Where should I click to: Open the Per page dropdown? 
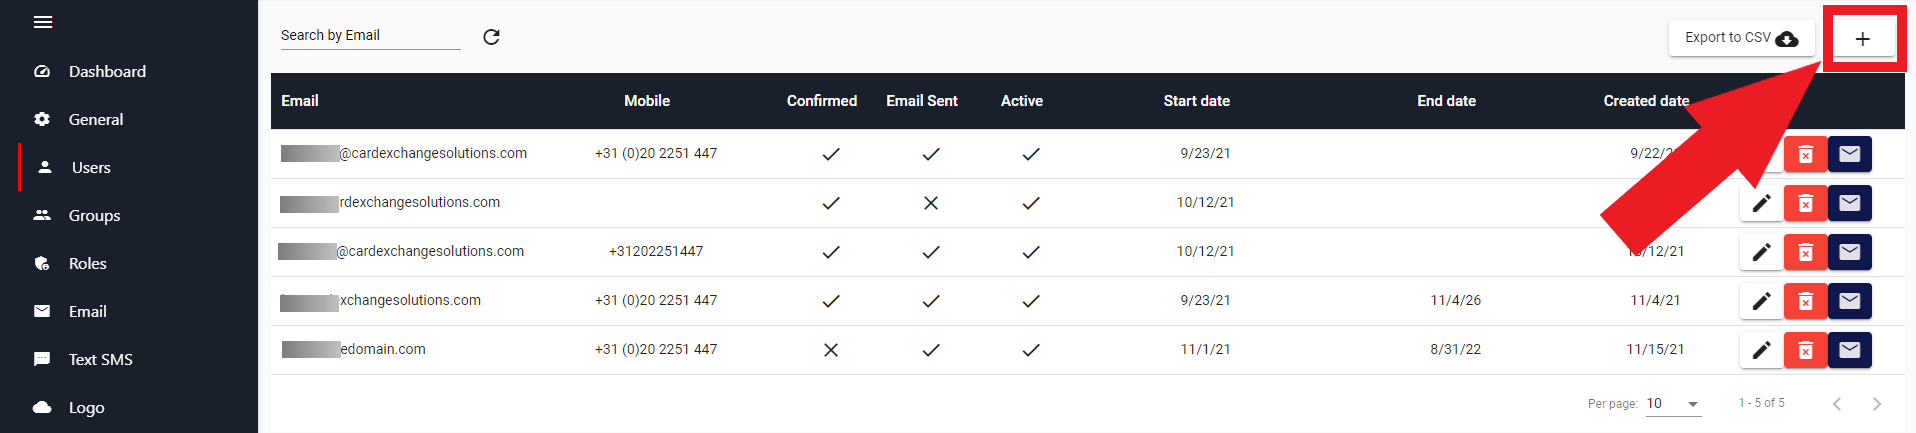coord(1673,404)
